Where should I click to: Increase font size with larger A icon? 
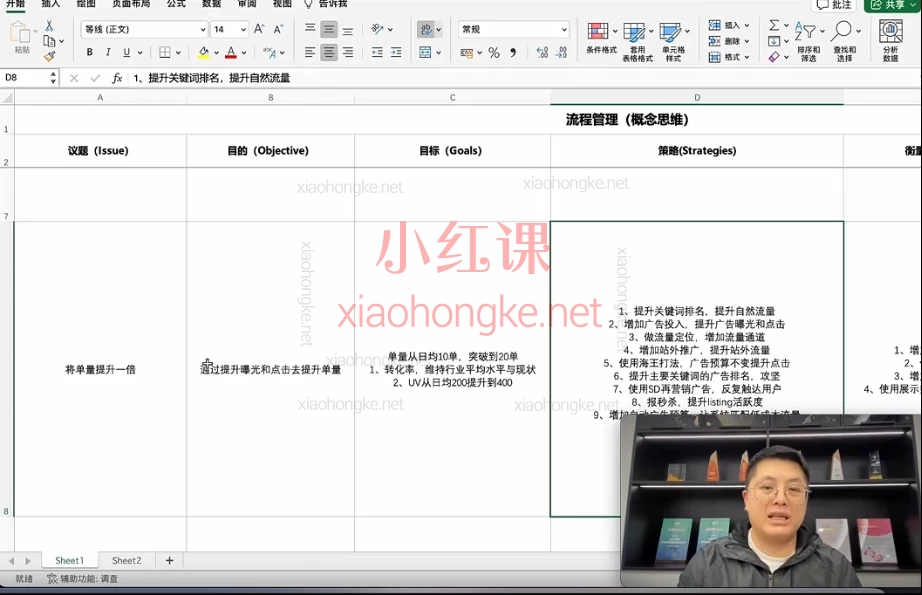coord(259,29)
